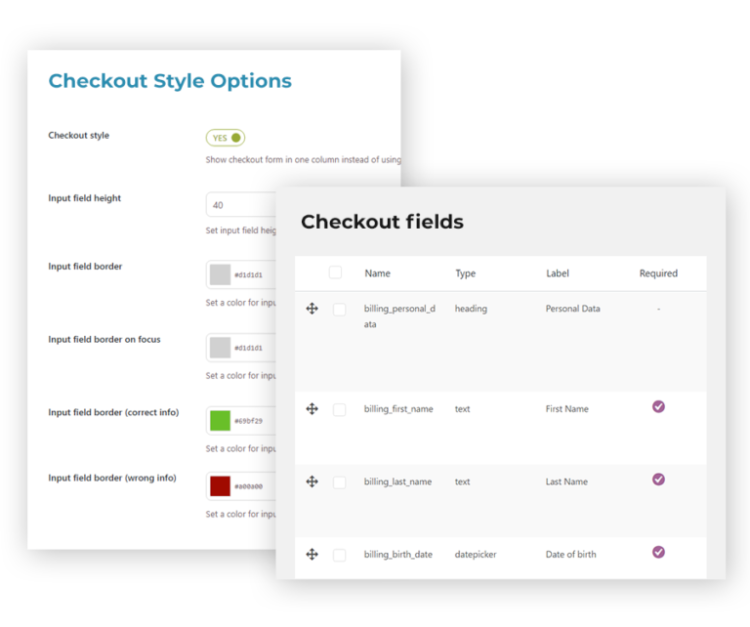Click the billing_first_name field name
750x627 pixels.
(x=398, y=409)
